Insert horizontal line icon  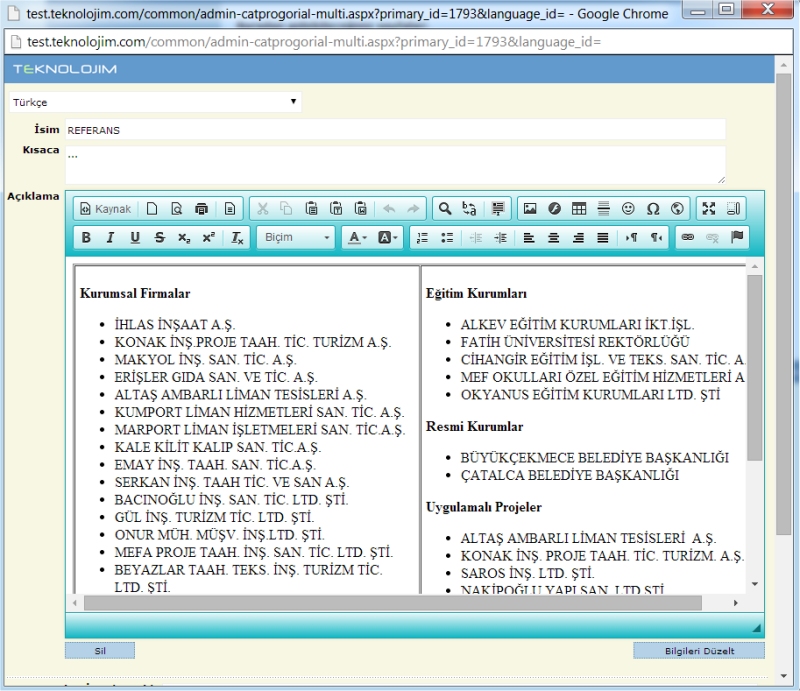click(x=604, y=209)
